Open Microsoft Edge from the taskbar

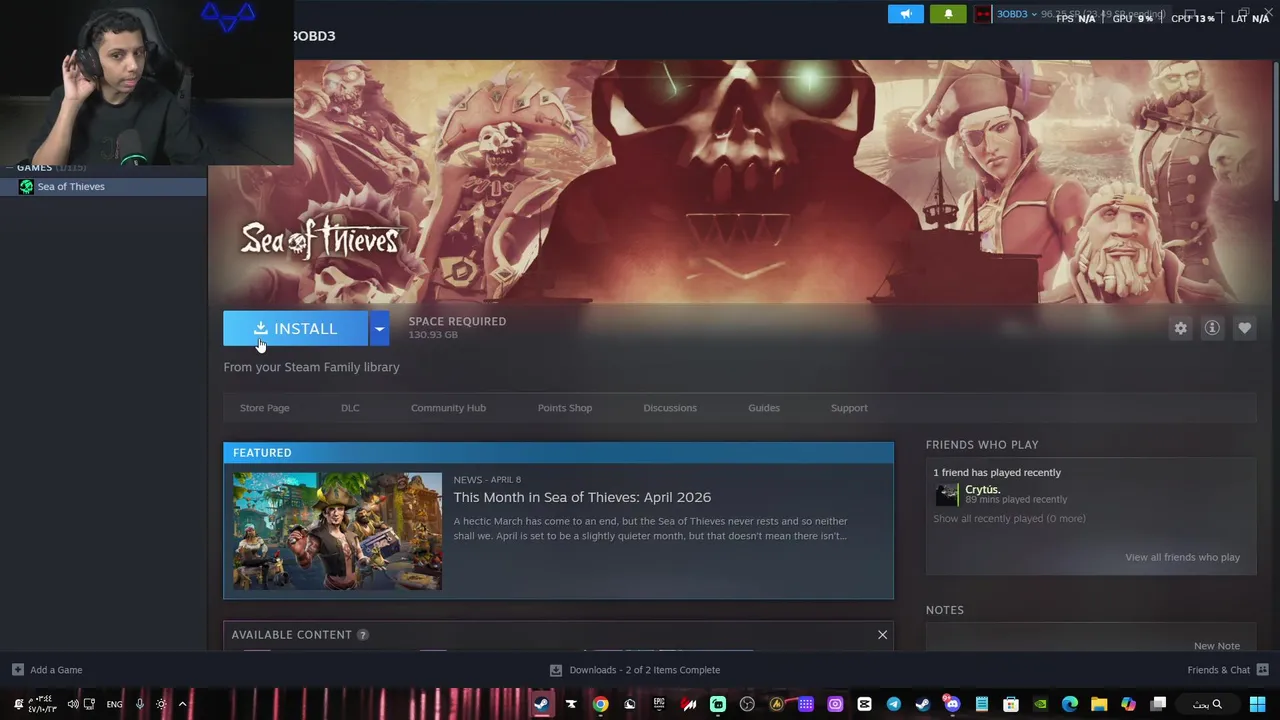click(x=1070, y=705)
